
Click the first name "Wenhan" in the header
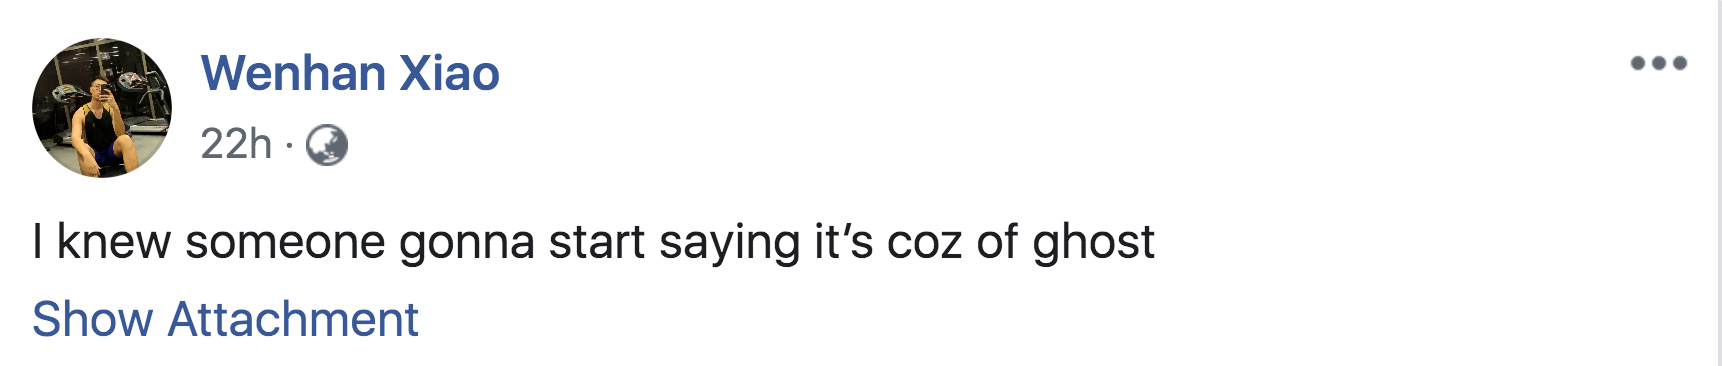pos(294,73)
